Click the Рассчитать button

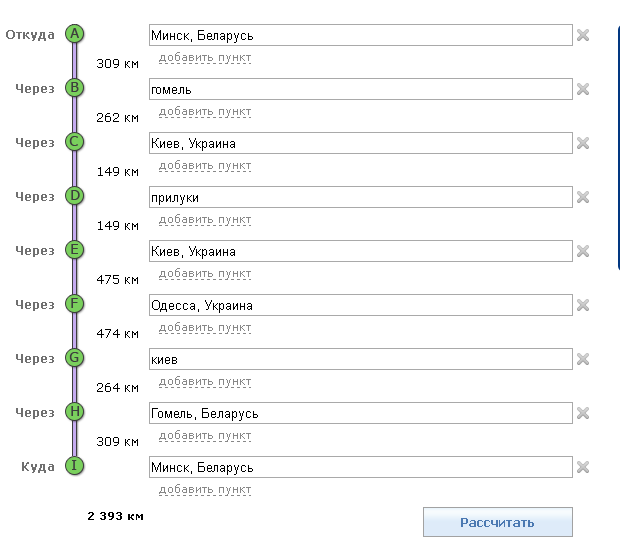tap(498, 522)
